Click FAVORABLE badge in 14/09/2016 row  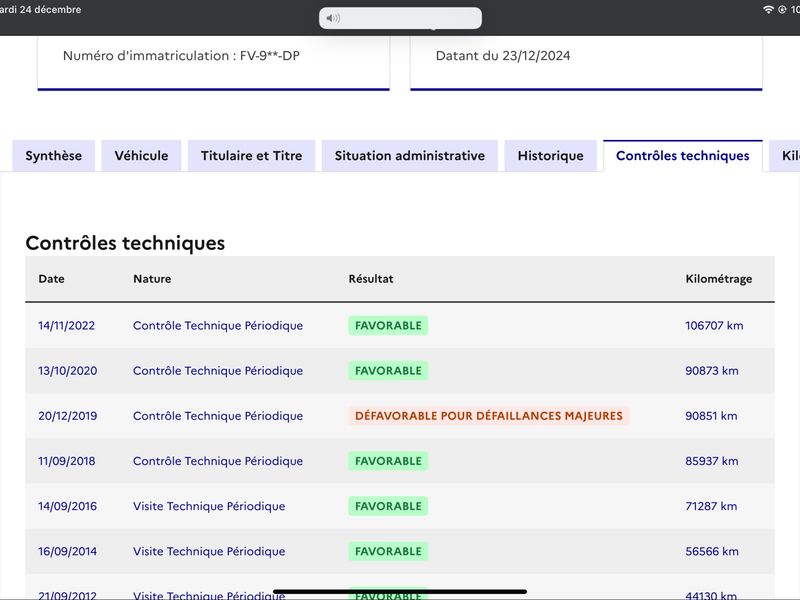[x=388, y=506]
